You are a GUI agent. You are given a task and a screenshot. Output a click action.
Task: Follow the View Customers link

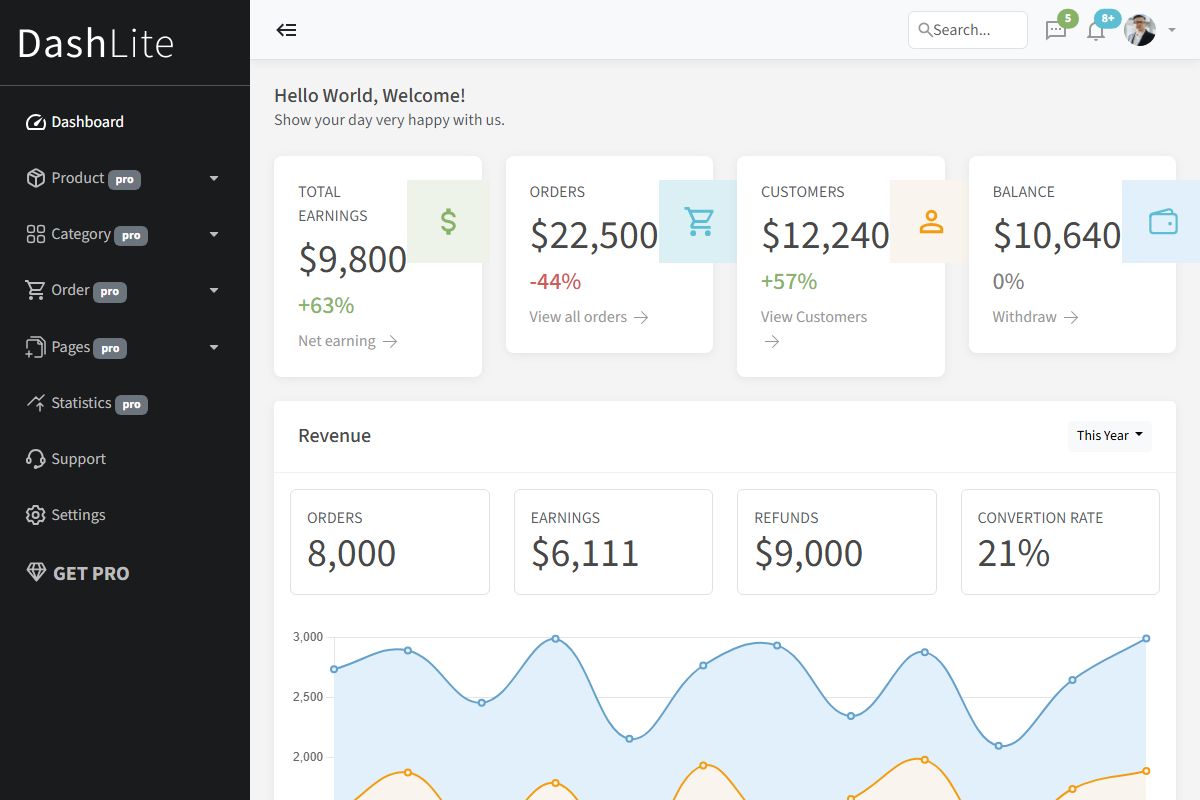point(814,329)
